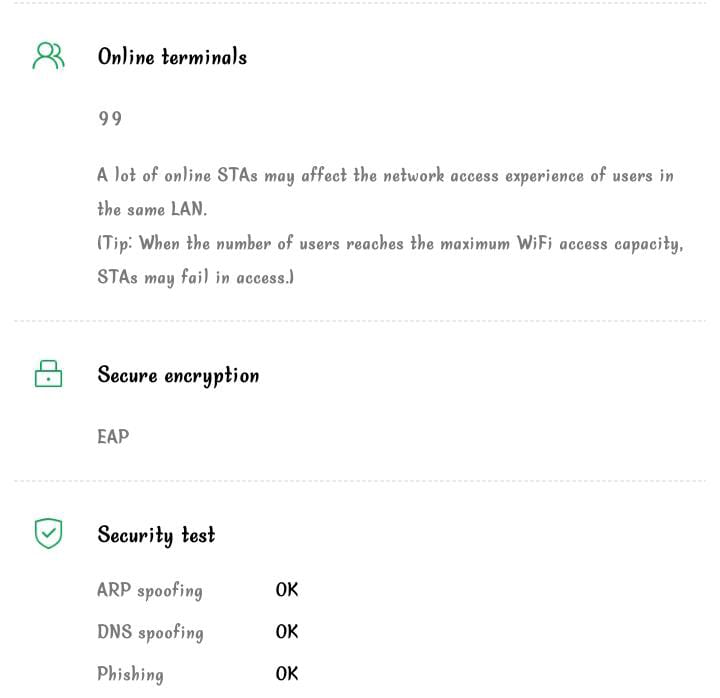The width and height of the screenshot is (720, 698).
Task: Open the Secure encryption section heading
Action: (x=178, y=375)
